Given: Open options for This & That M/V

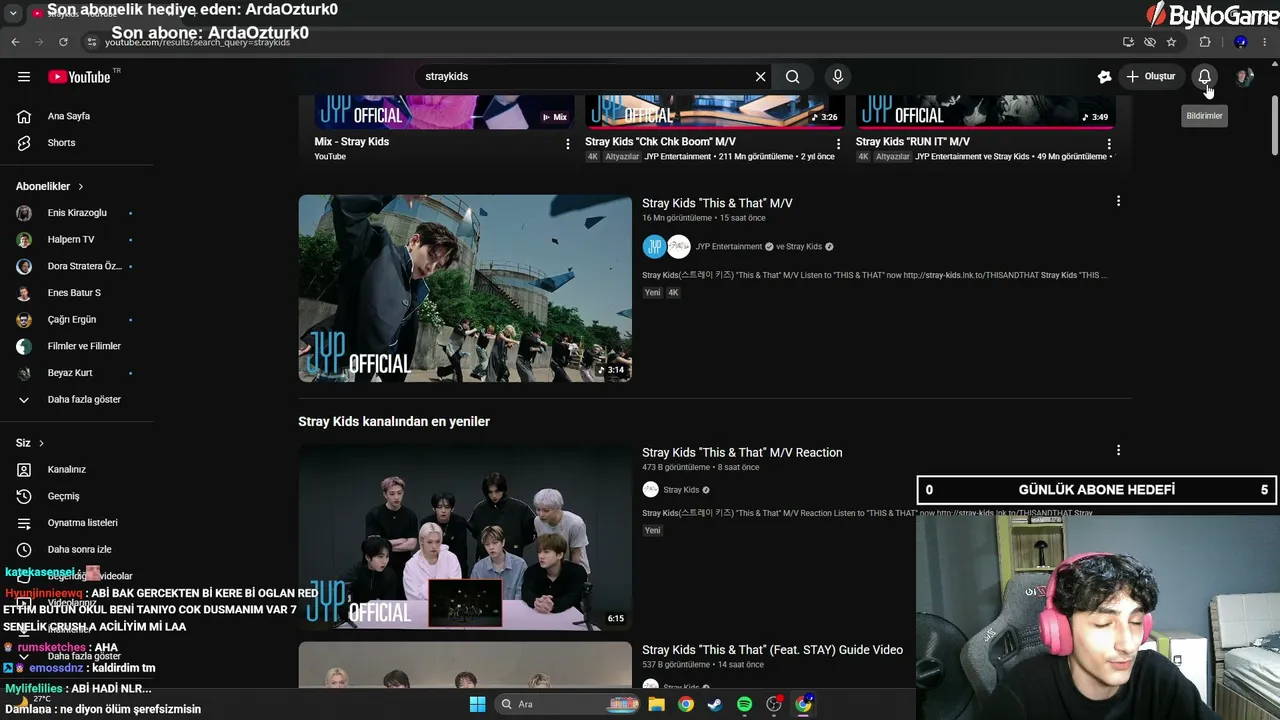Looking at the screenshot, I should coord(1118,201).
